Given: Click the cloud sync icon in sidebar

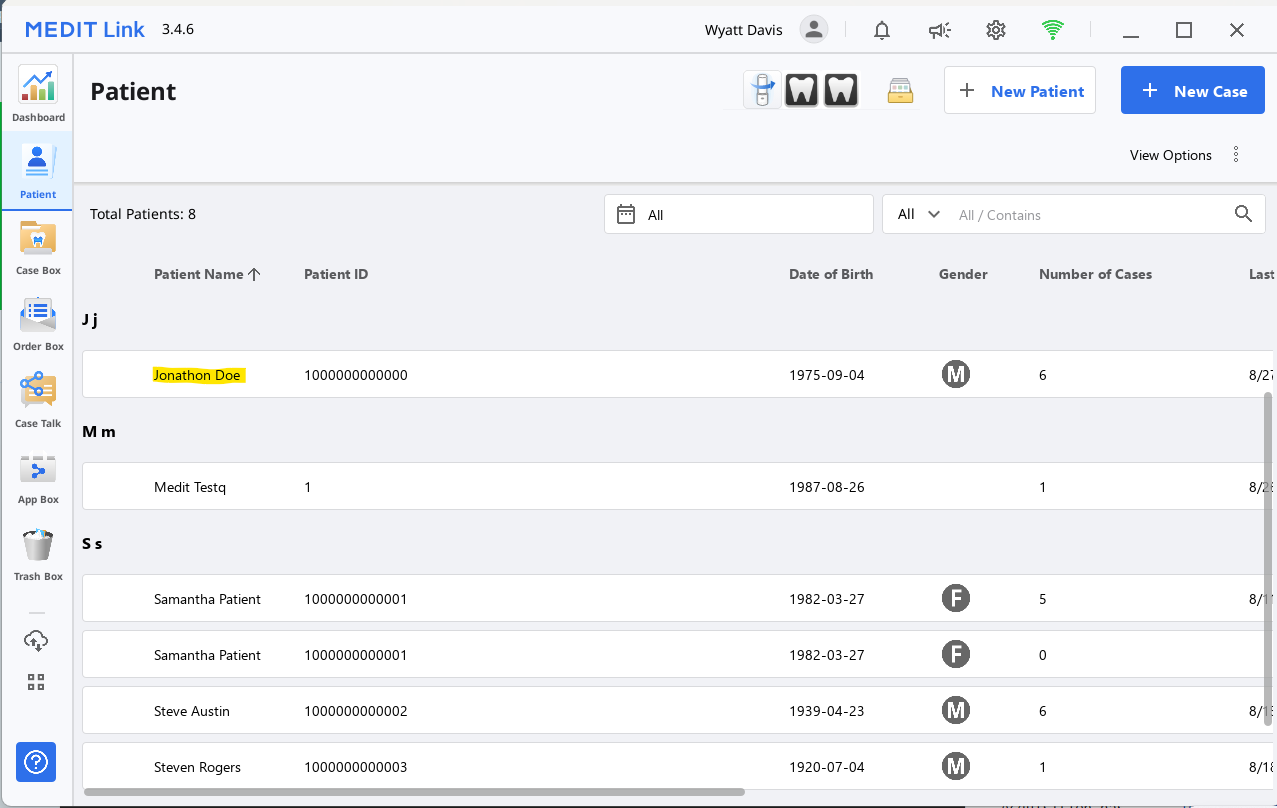Looking at the screenshot, I should [x=36, y=641].
